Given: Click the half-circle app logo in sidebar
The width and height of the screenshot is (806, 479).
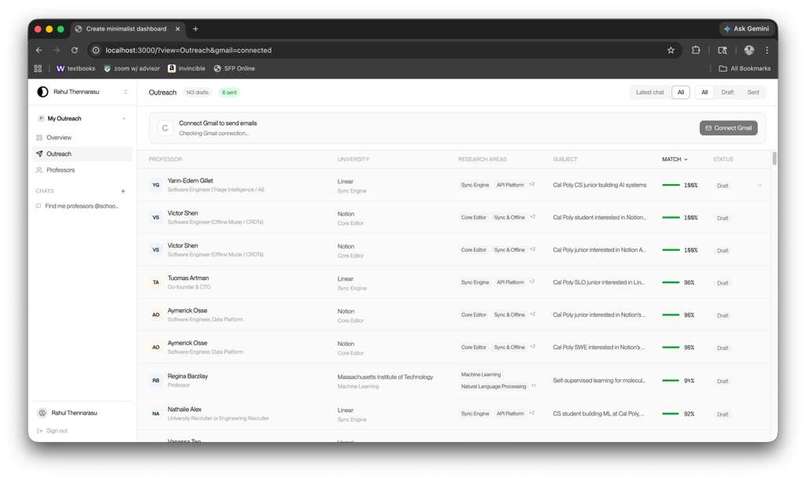Looking at the screenshot, I should [43, 91].
